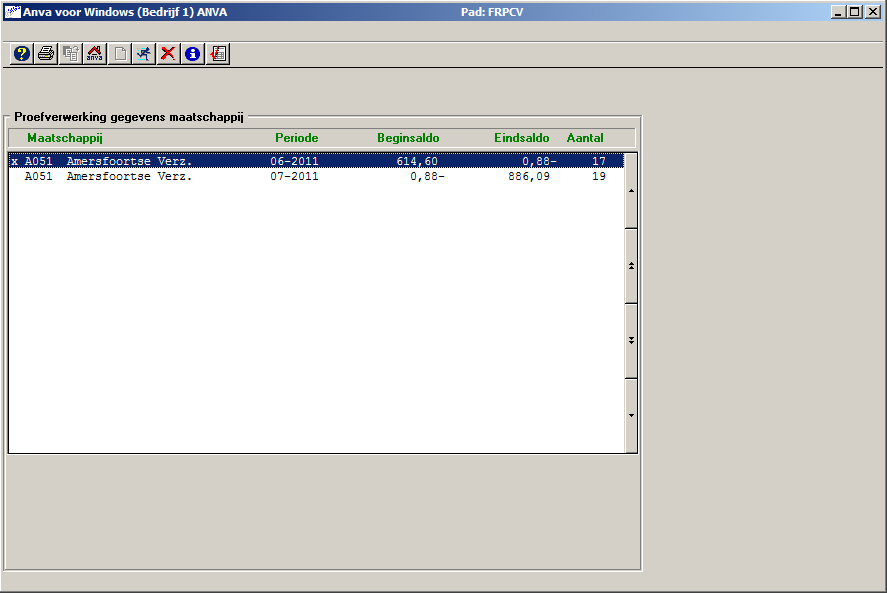Open the blue Info icon
887x593 pixels.
(190, 53)
